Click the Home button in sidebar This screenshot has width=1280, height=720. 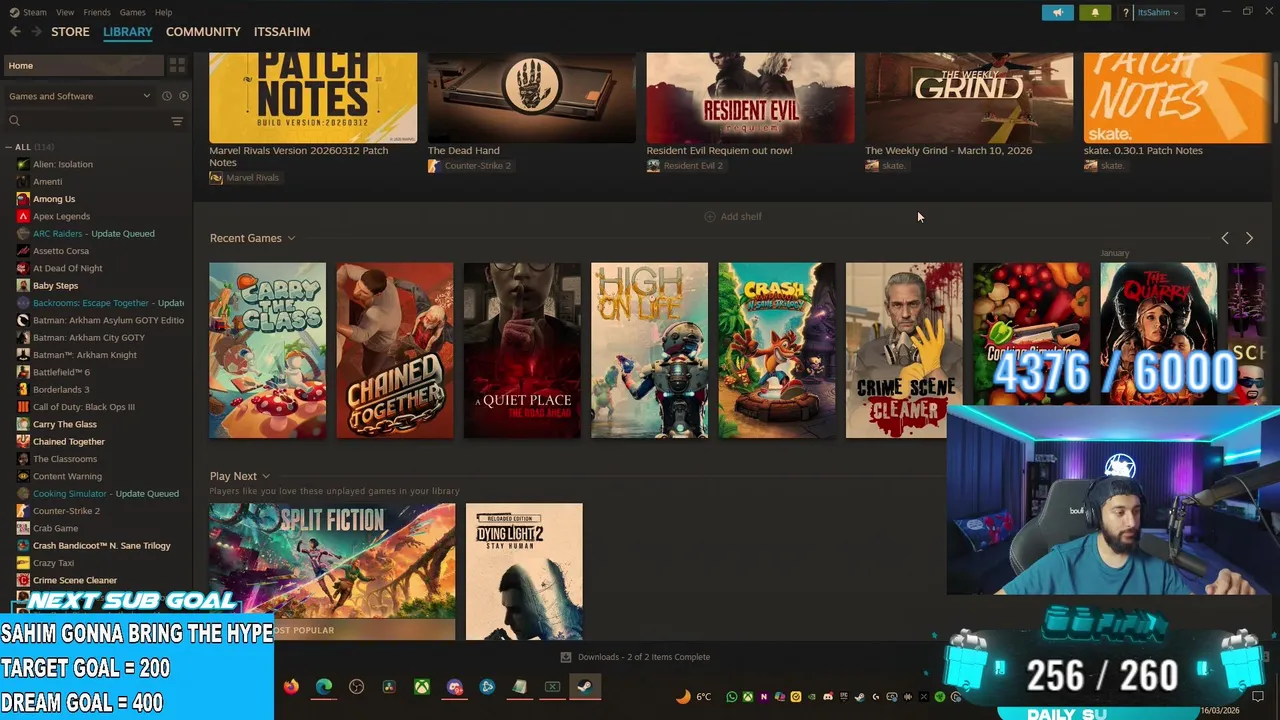tap(82, 65)
